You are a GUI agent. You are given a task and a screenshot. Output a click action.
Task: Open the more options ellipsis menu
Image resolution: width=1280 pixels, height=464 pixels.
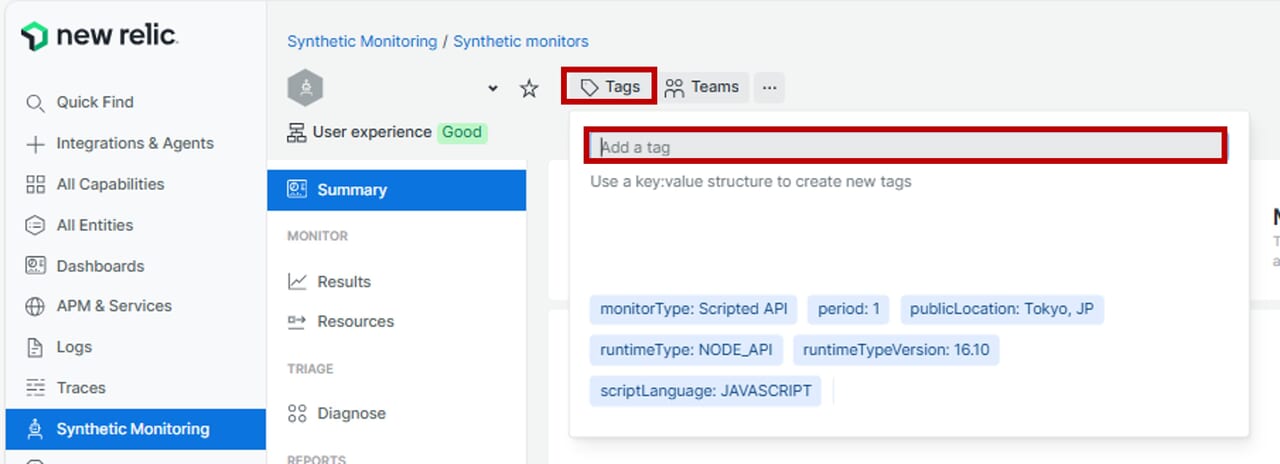768,87
